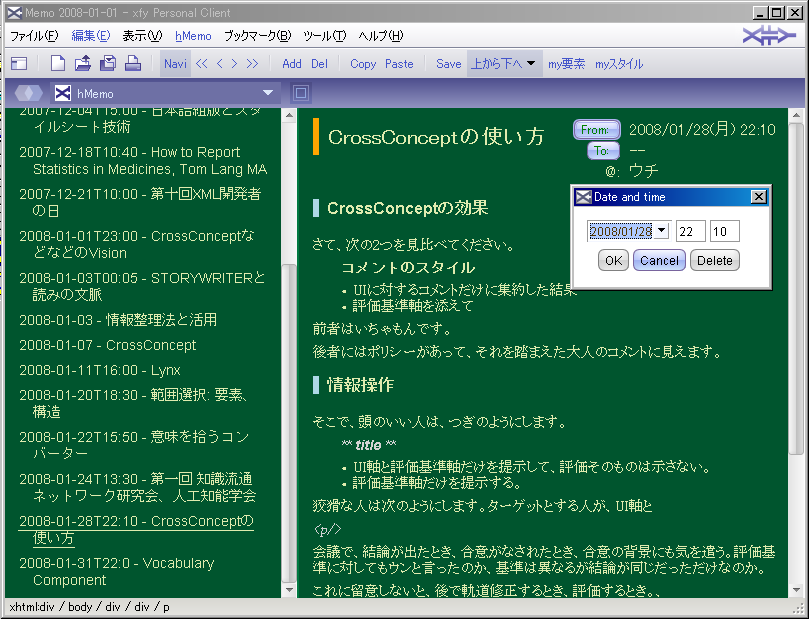Open entry 2008-01-11T16:00 Lynx

[100, 370]
